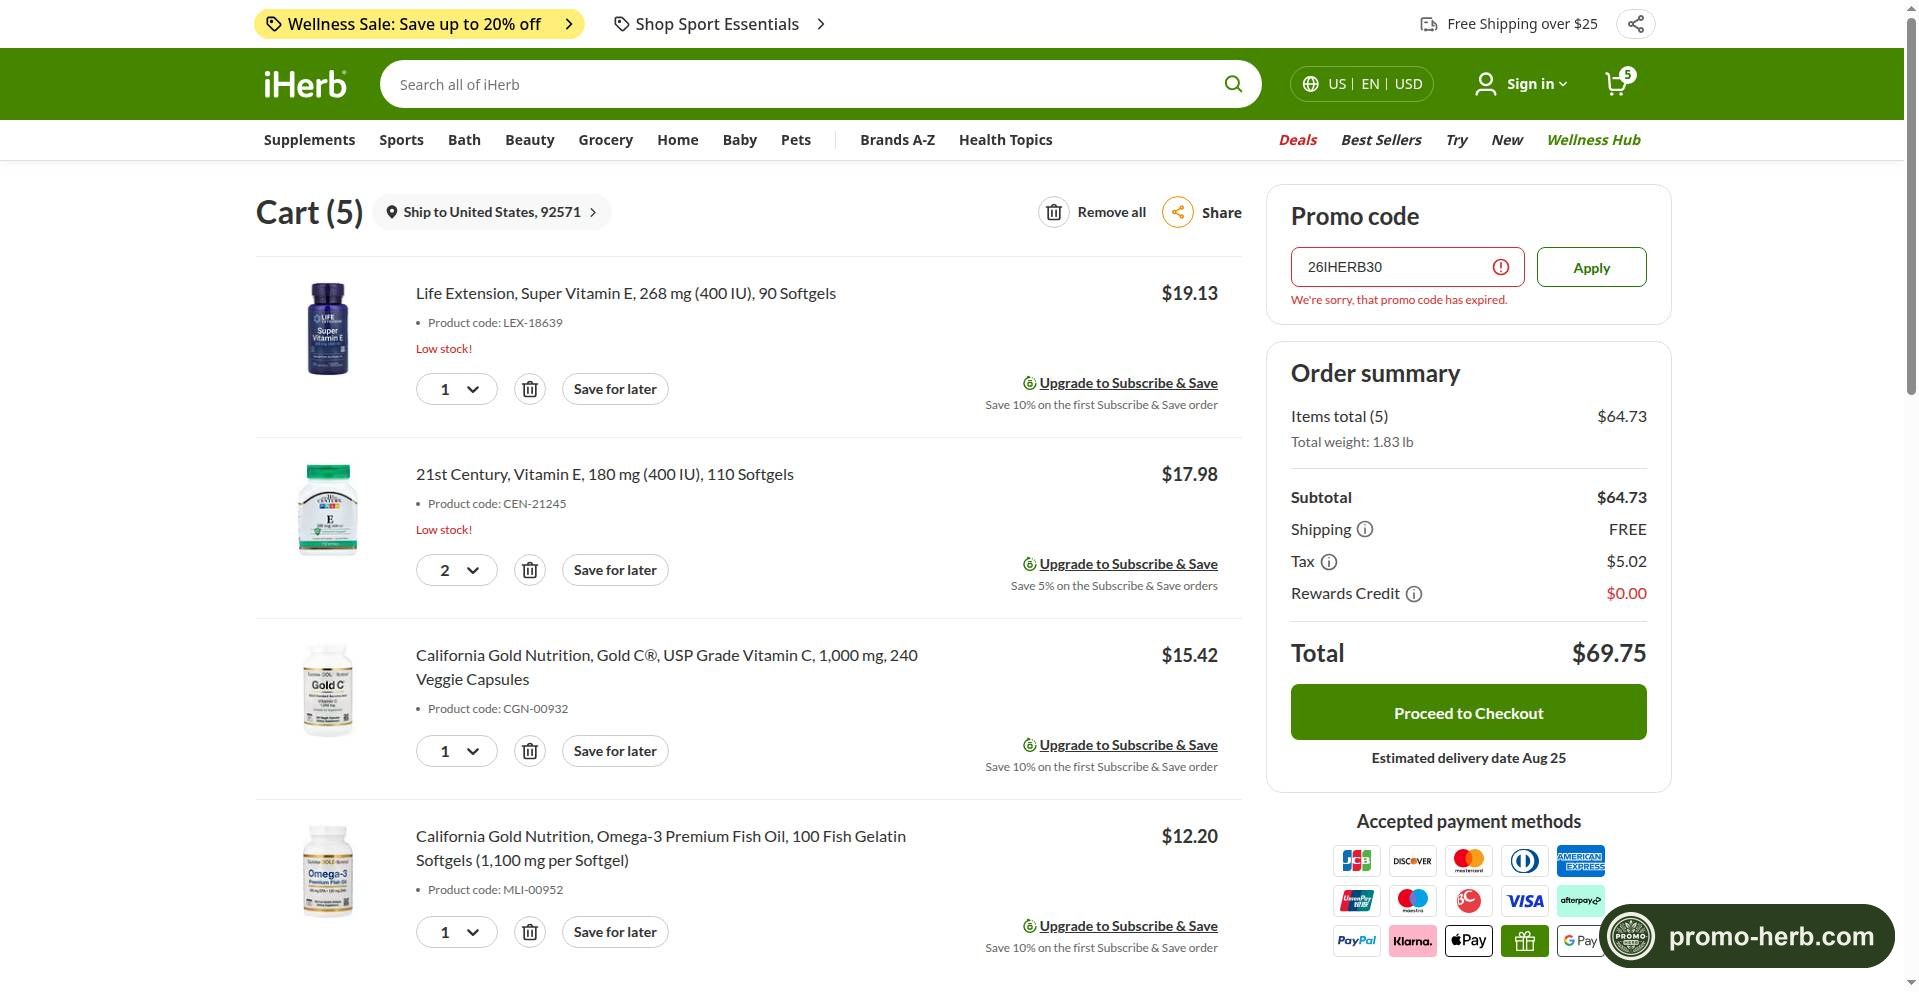The height and width of the screenshot is (992, 1919).
Task: Click the search magnifier icon
Action: click(1233, 84)
